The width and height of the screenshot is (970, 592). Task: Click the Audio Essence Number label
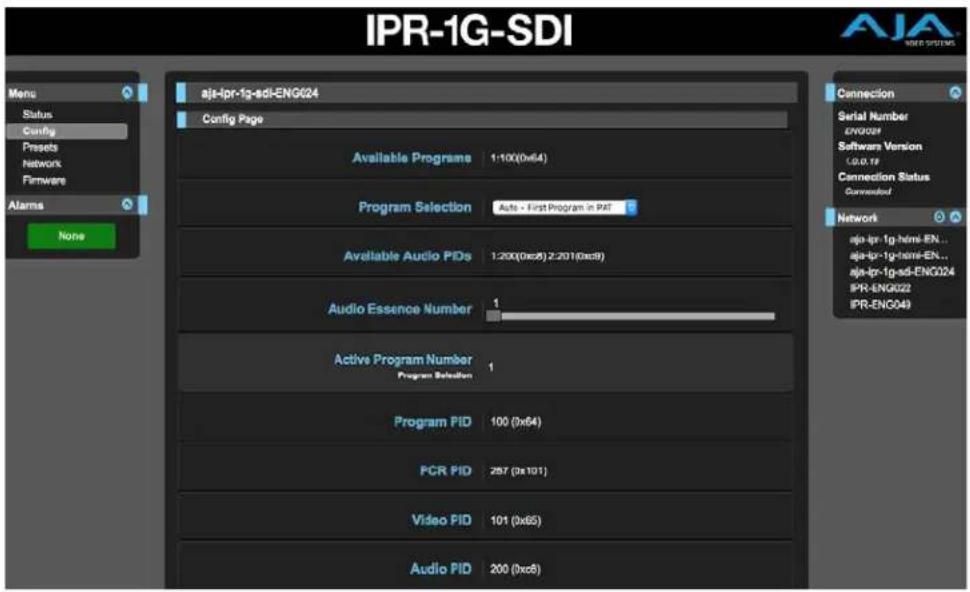coord(400,309)
